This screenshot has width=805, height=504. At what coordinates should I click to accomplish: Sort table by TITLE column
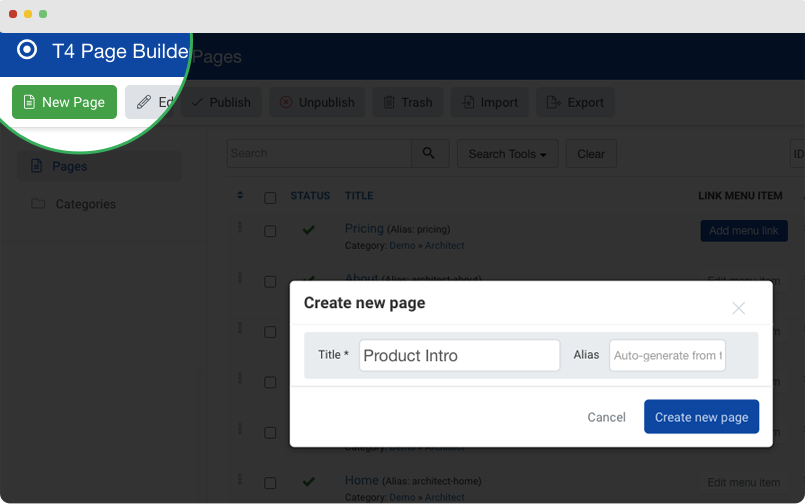tap(359, 196)
